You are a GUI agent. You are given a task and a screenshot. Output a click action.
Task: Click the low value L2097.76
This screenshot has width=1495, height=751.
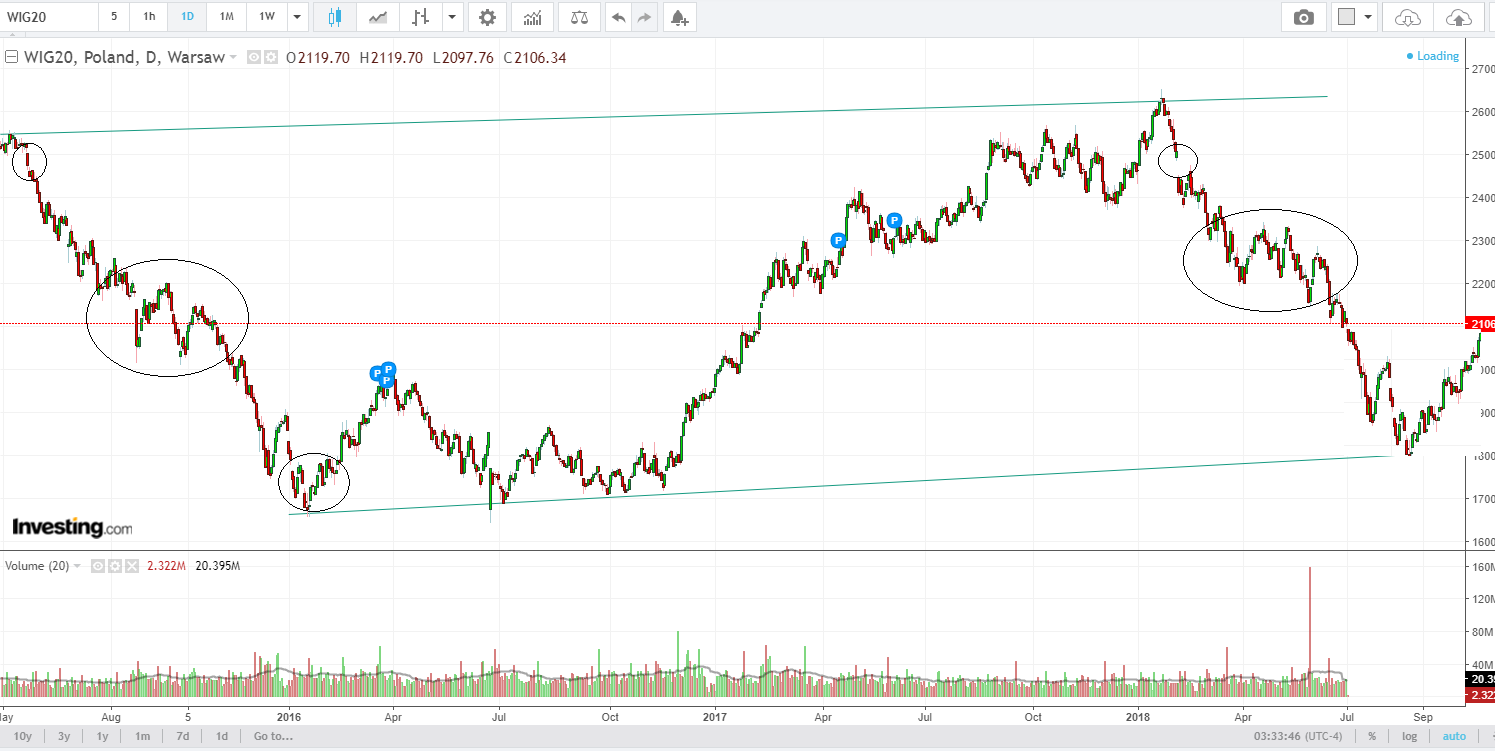[463, 58]
